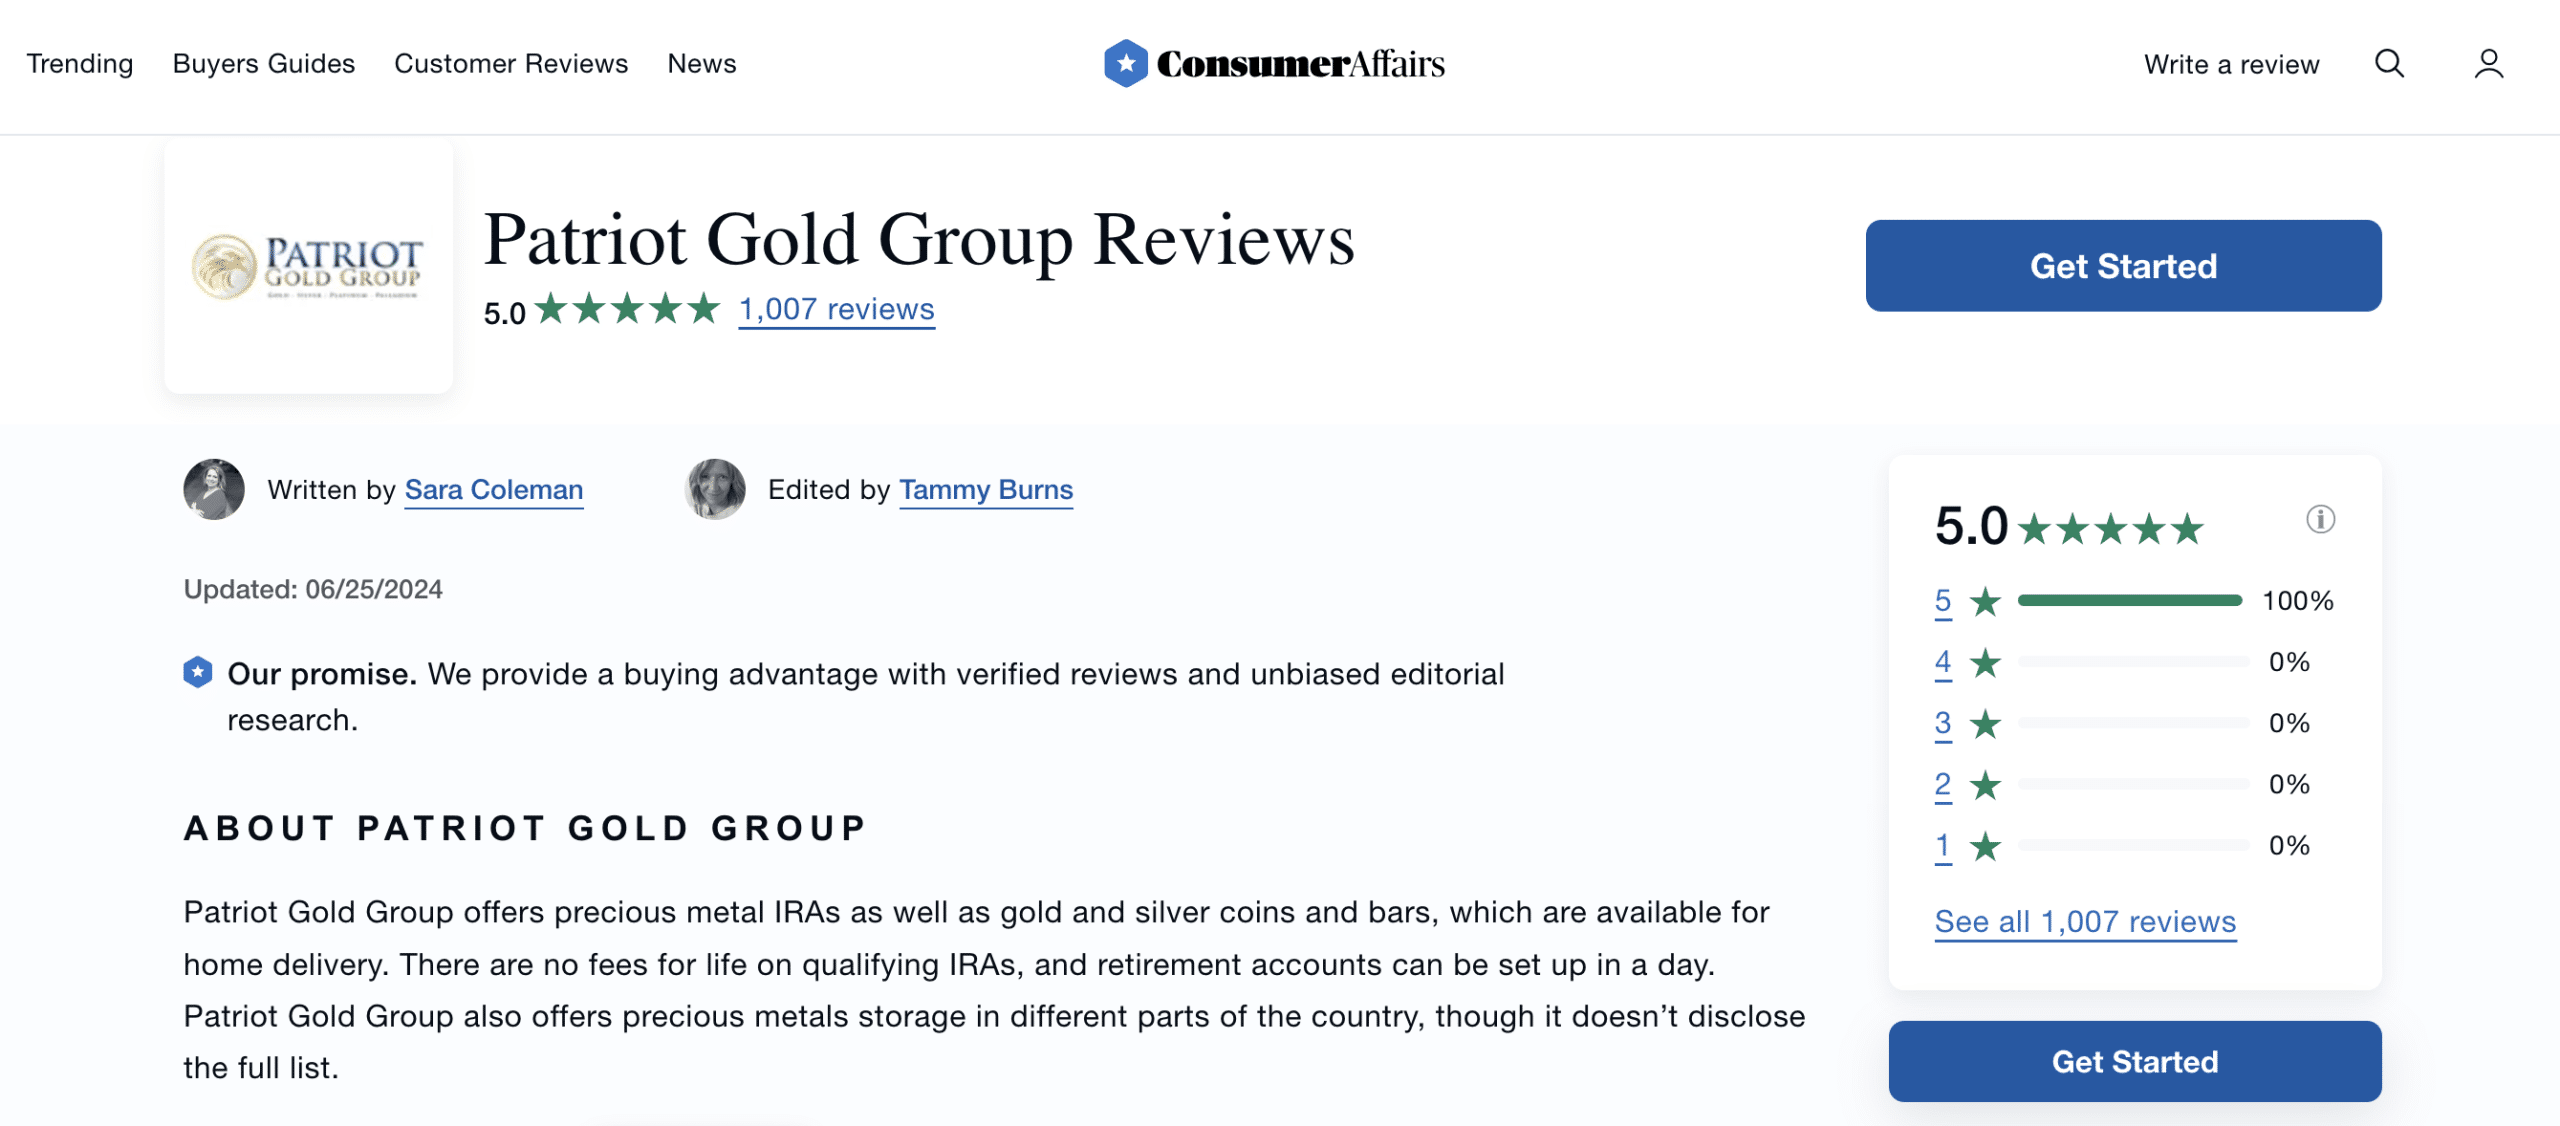Click the Our promise badge icon
The height and width of the screenshot is (1126, 2560).
(x=197, y=674)
